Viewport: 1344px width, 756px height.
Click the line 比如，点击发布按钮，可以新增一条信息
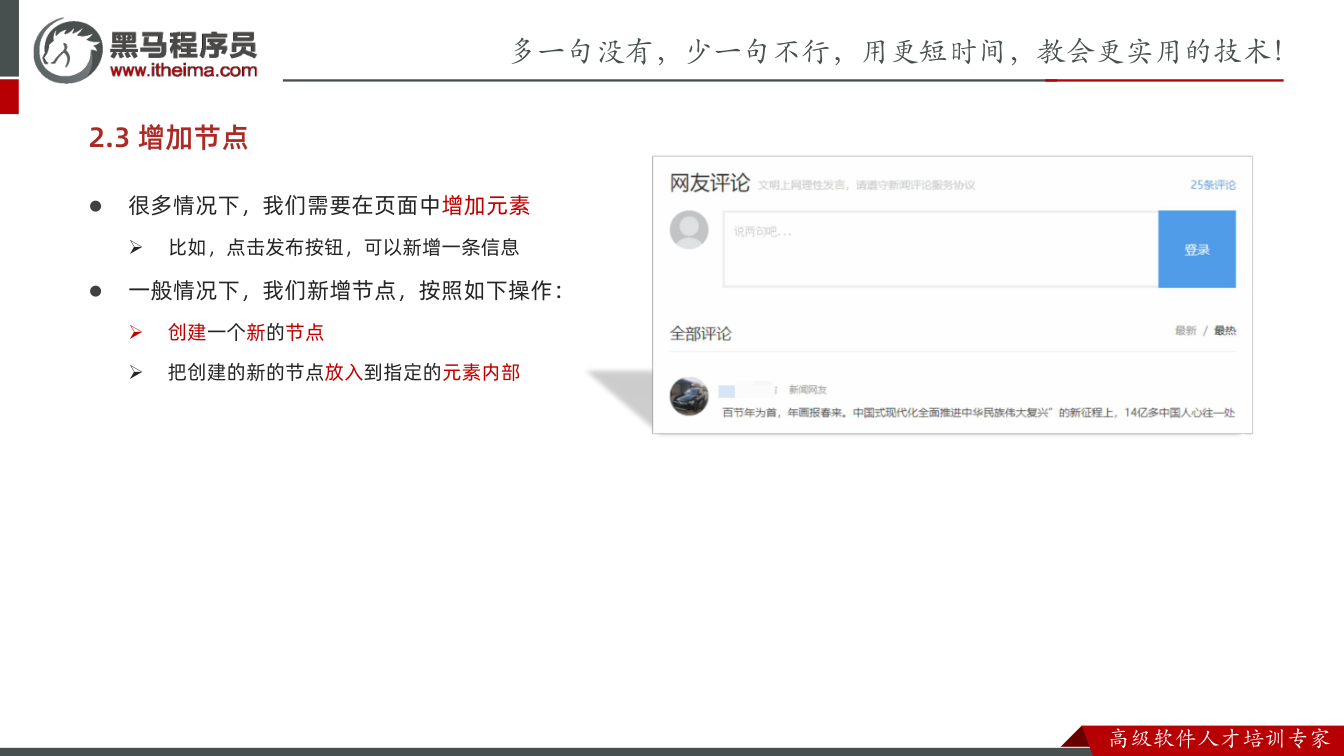pyautogui.click(x=344, y=247)
